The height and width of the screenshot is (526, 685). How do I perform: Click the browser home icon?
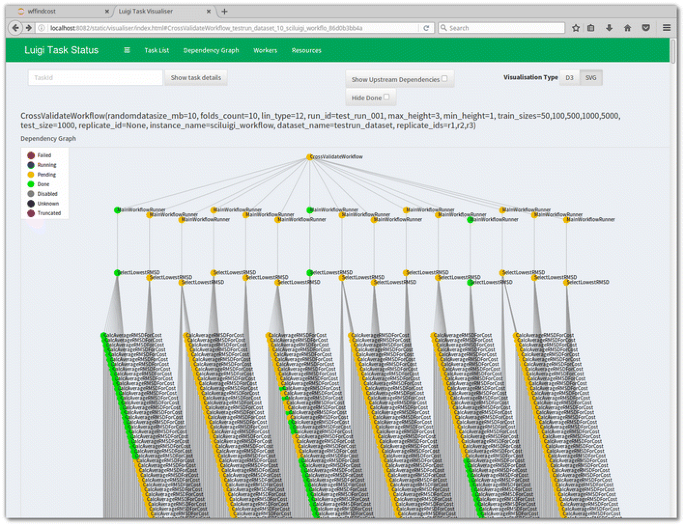point(628,28)
